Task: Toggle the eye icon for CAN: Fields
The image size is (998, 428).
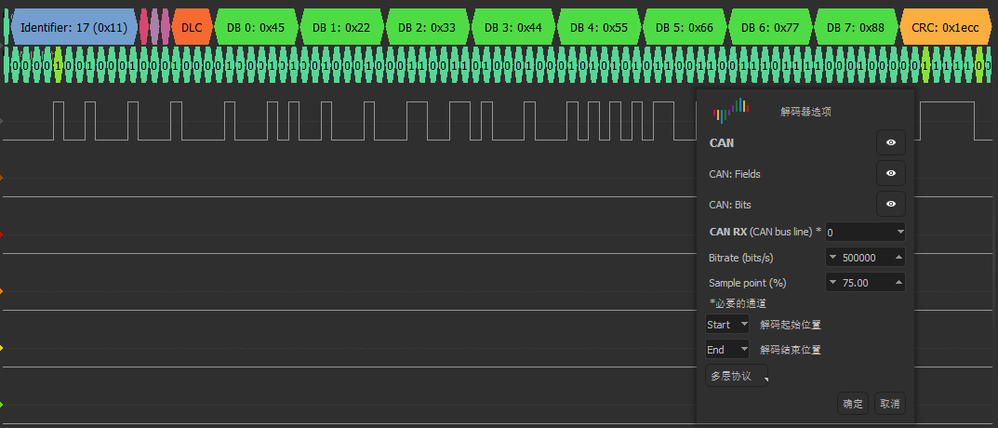Action: click(x=890, y=173)
